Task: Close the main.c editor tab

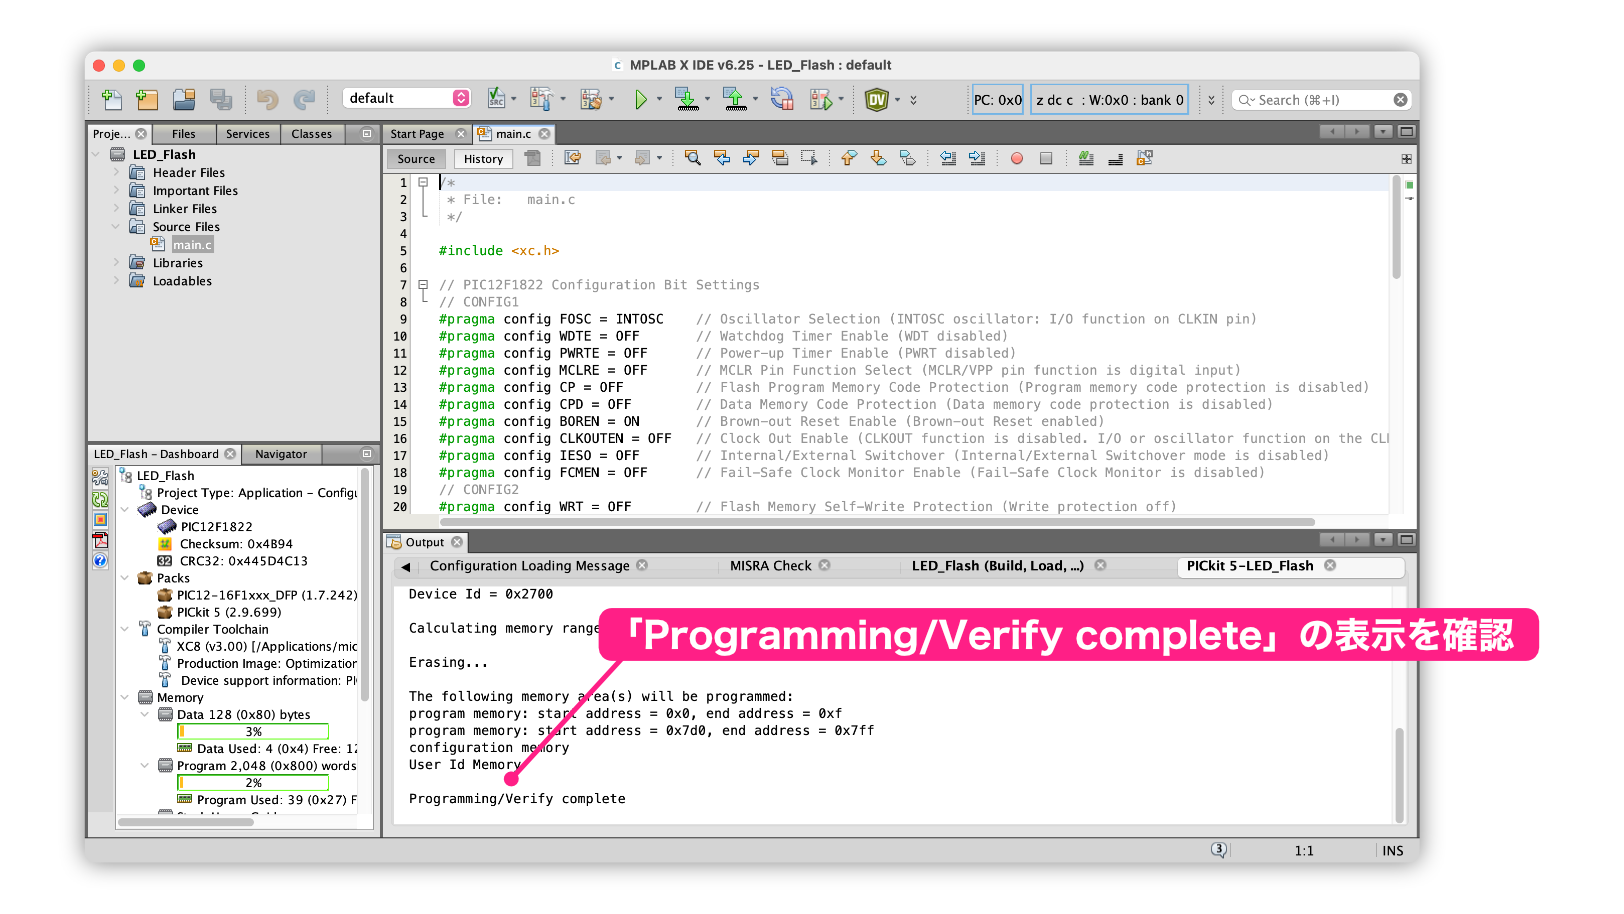Action: (x=544, y=134)
